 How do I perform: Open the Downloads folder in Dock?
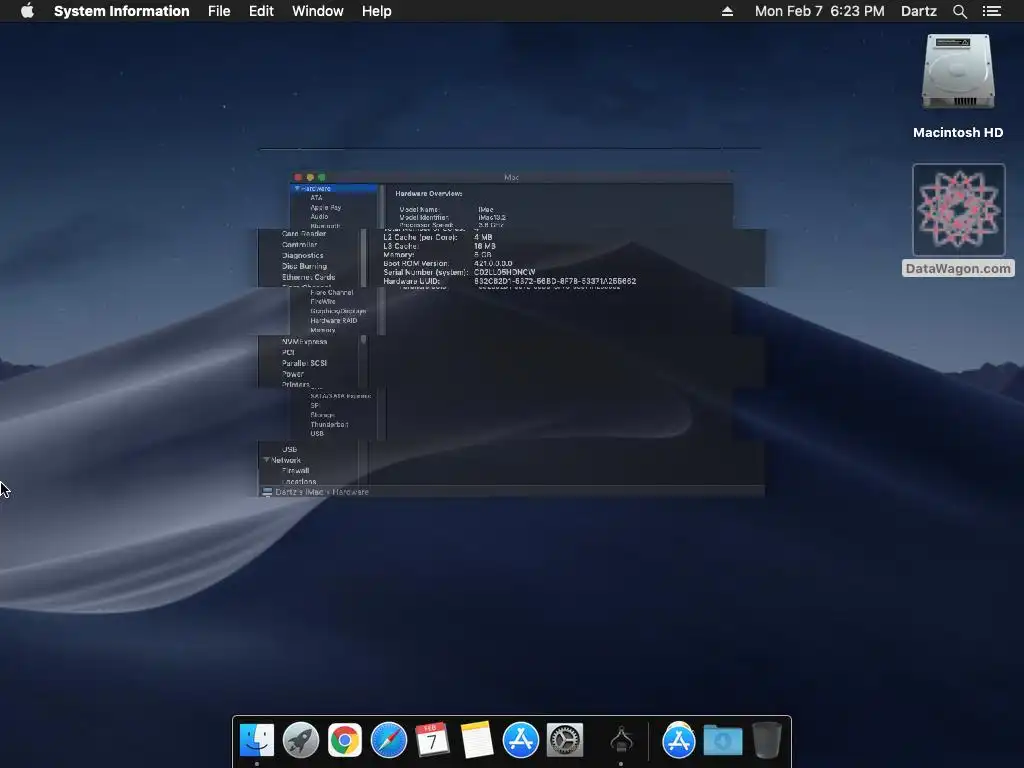pyautogui.click(x=722, y=741)
